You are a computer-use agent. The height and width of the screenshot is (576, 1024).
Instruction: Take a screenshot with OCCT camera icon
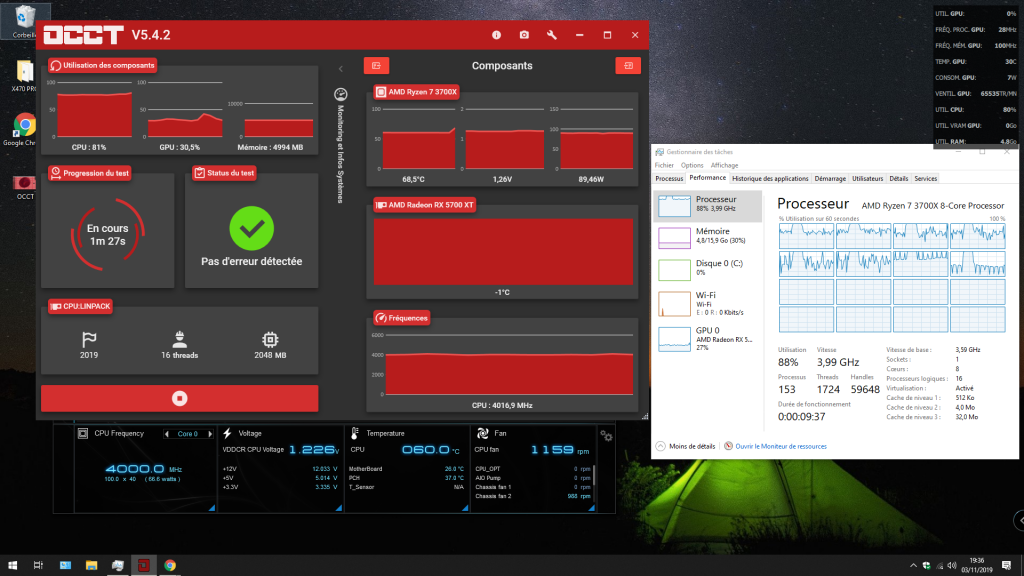[524, 35]
